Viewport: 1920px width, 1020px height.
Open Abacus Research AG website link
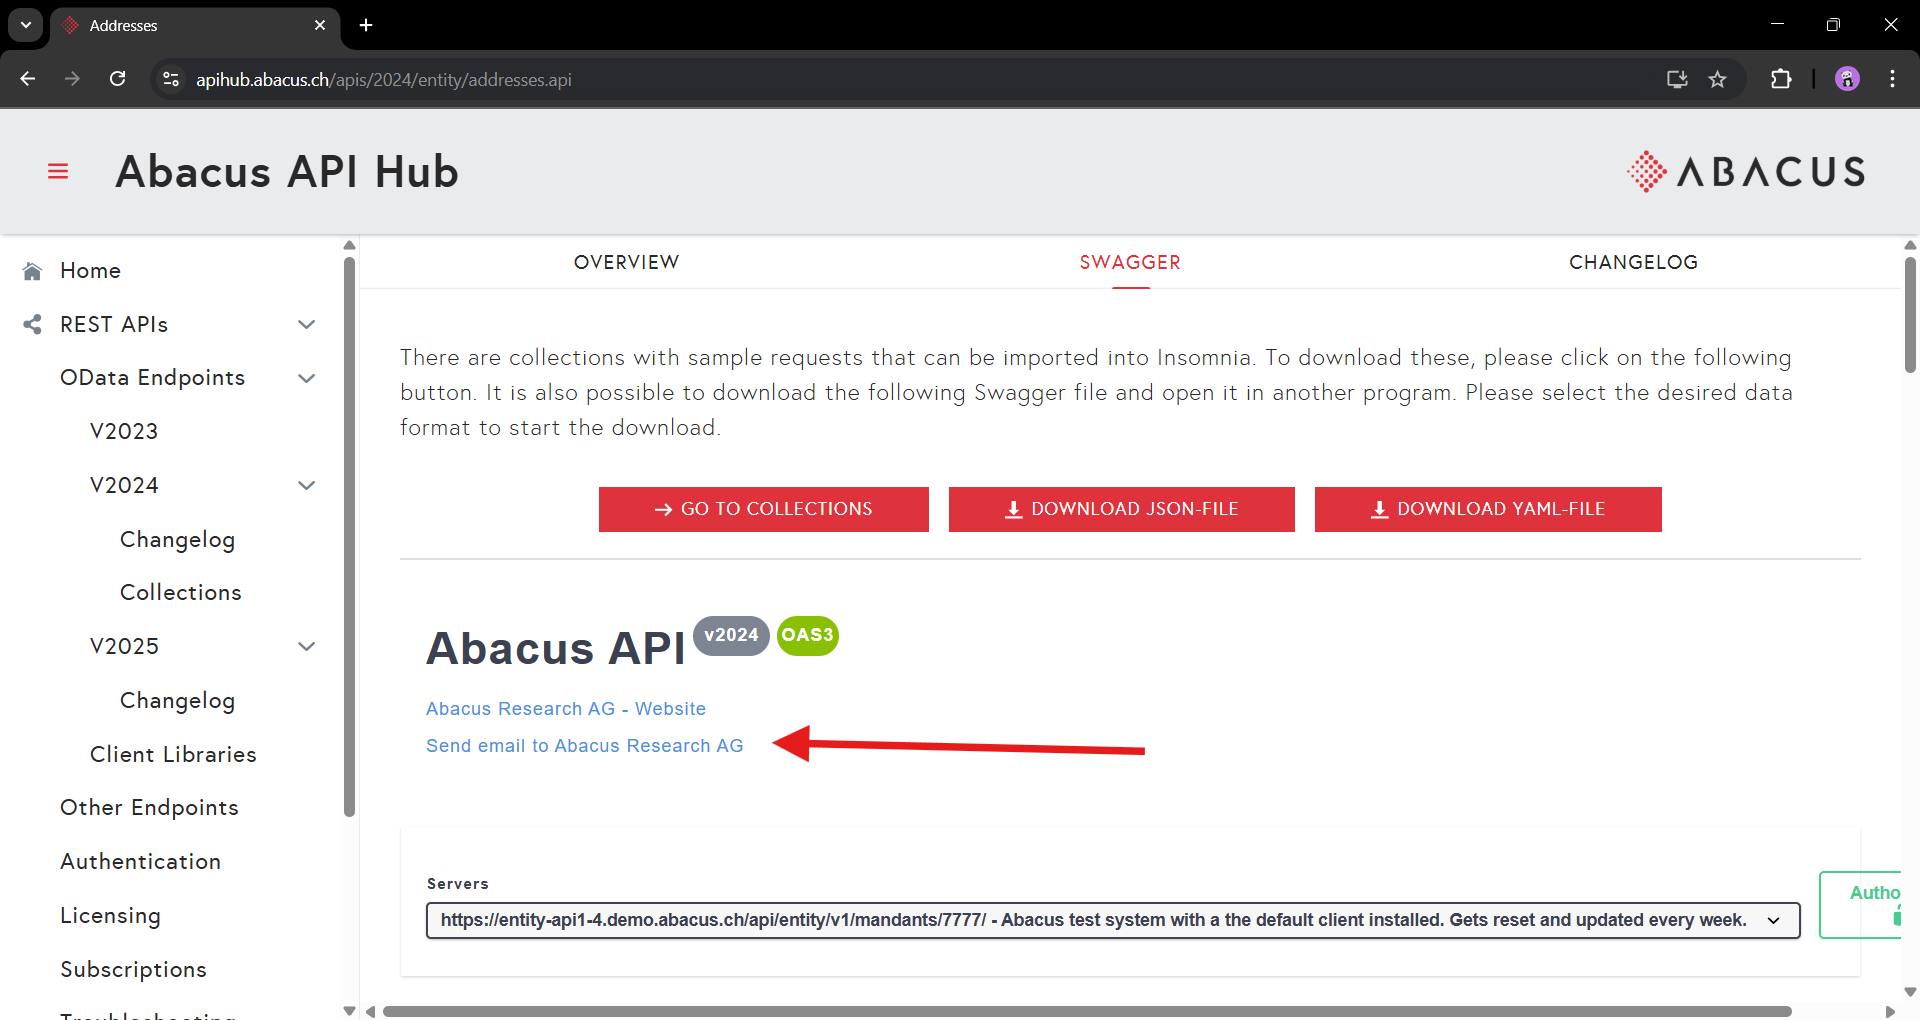pyautogui.click(x=566, y=709)
